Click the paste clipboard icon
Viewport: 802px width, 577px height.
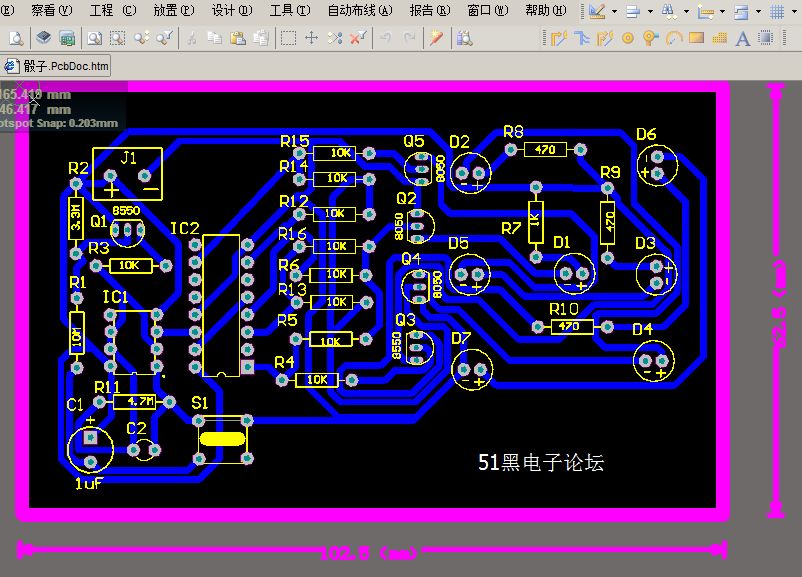click(238, 38)
